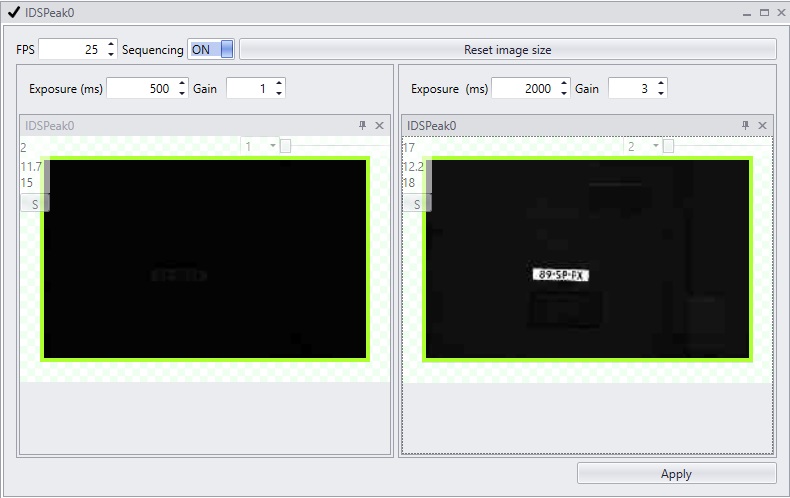
Task: Increase left Exposure 500 with up arrow
Action: pyautogui.click(x=182, y=84)
